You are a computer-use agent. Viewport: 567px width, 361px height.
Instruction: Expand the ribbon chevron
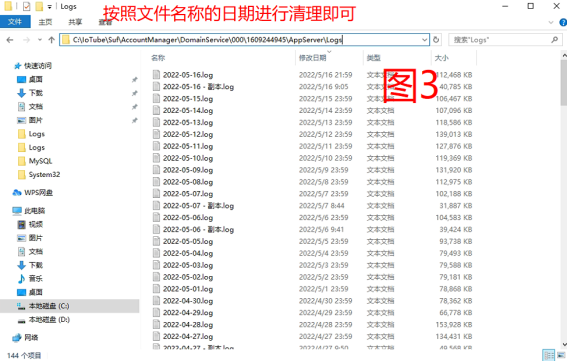[x=551, y=22]
